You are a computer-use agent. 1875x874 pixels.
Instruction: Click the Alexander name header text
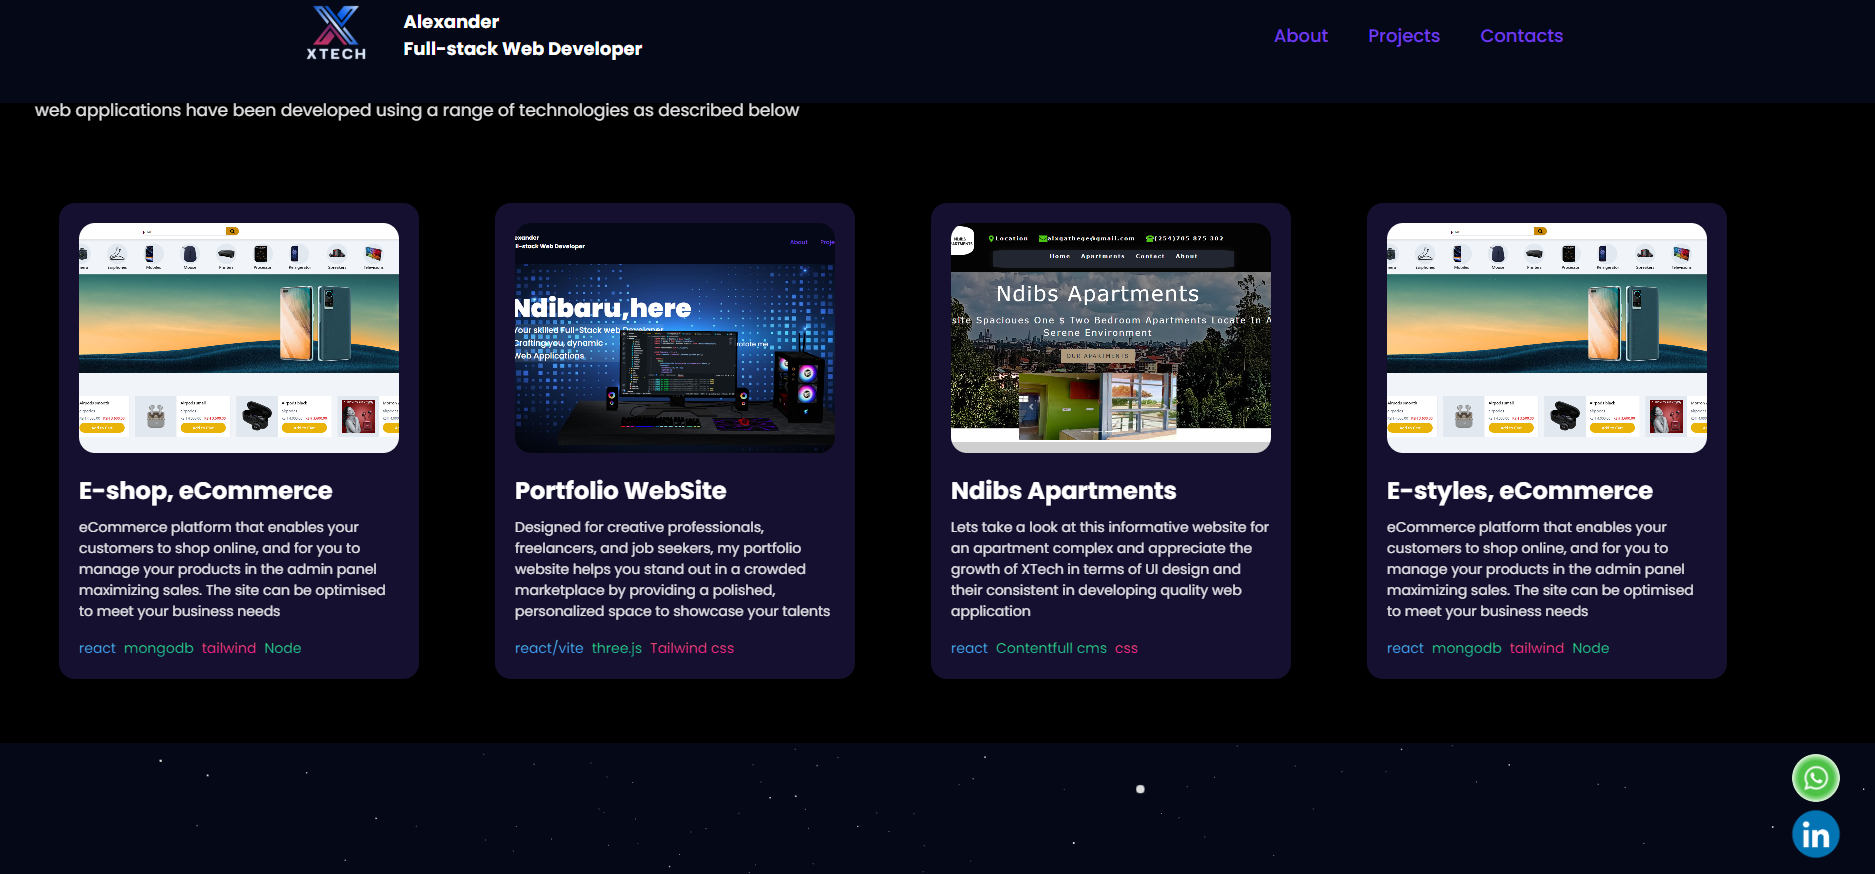point(451,22)
